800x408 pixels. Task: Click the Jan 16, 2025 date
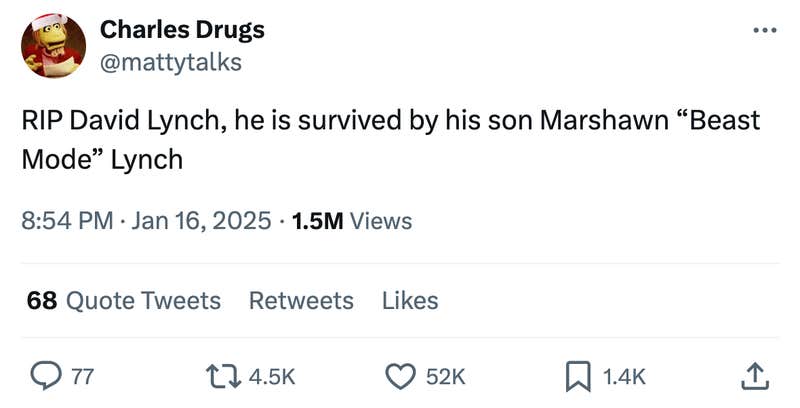(x=199, y=221)
